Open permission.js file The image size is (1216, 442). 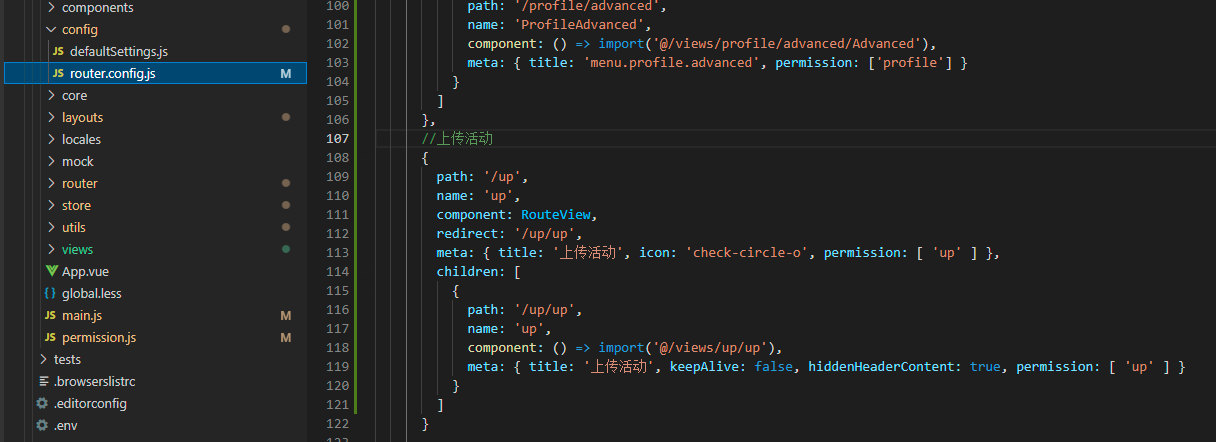coord(99,337)
